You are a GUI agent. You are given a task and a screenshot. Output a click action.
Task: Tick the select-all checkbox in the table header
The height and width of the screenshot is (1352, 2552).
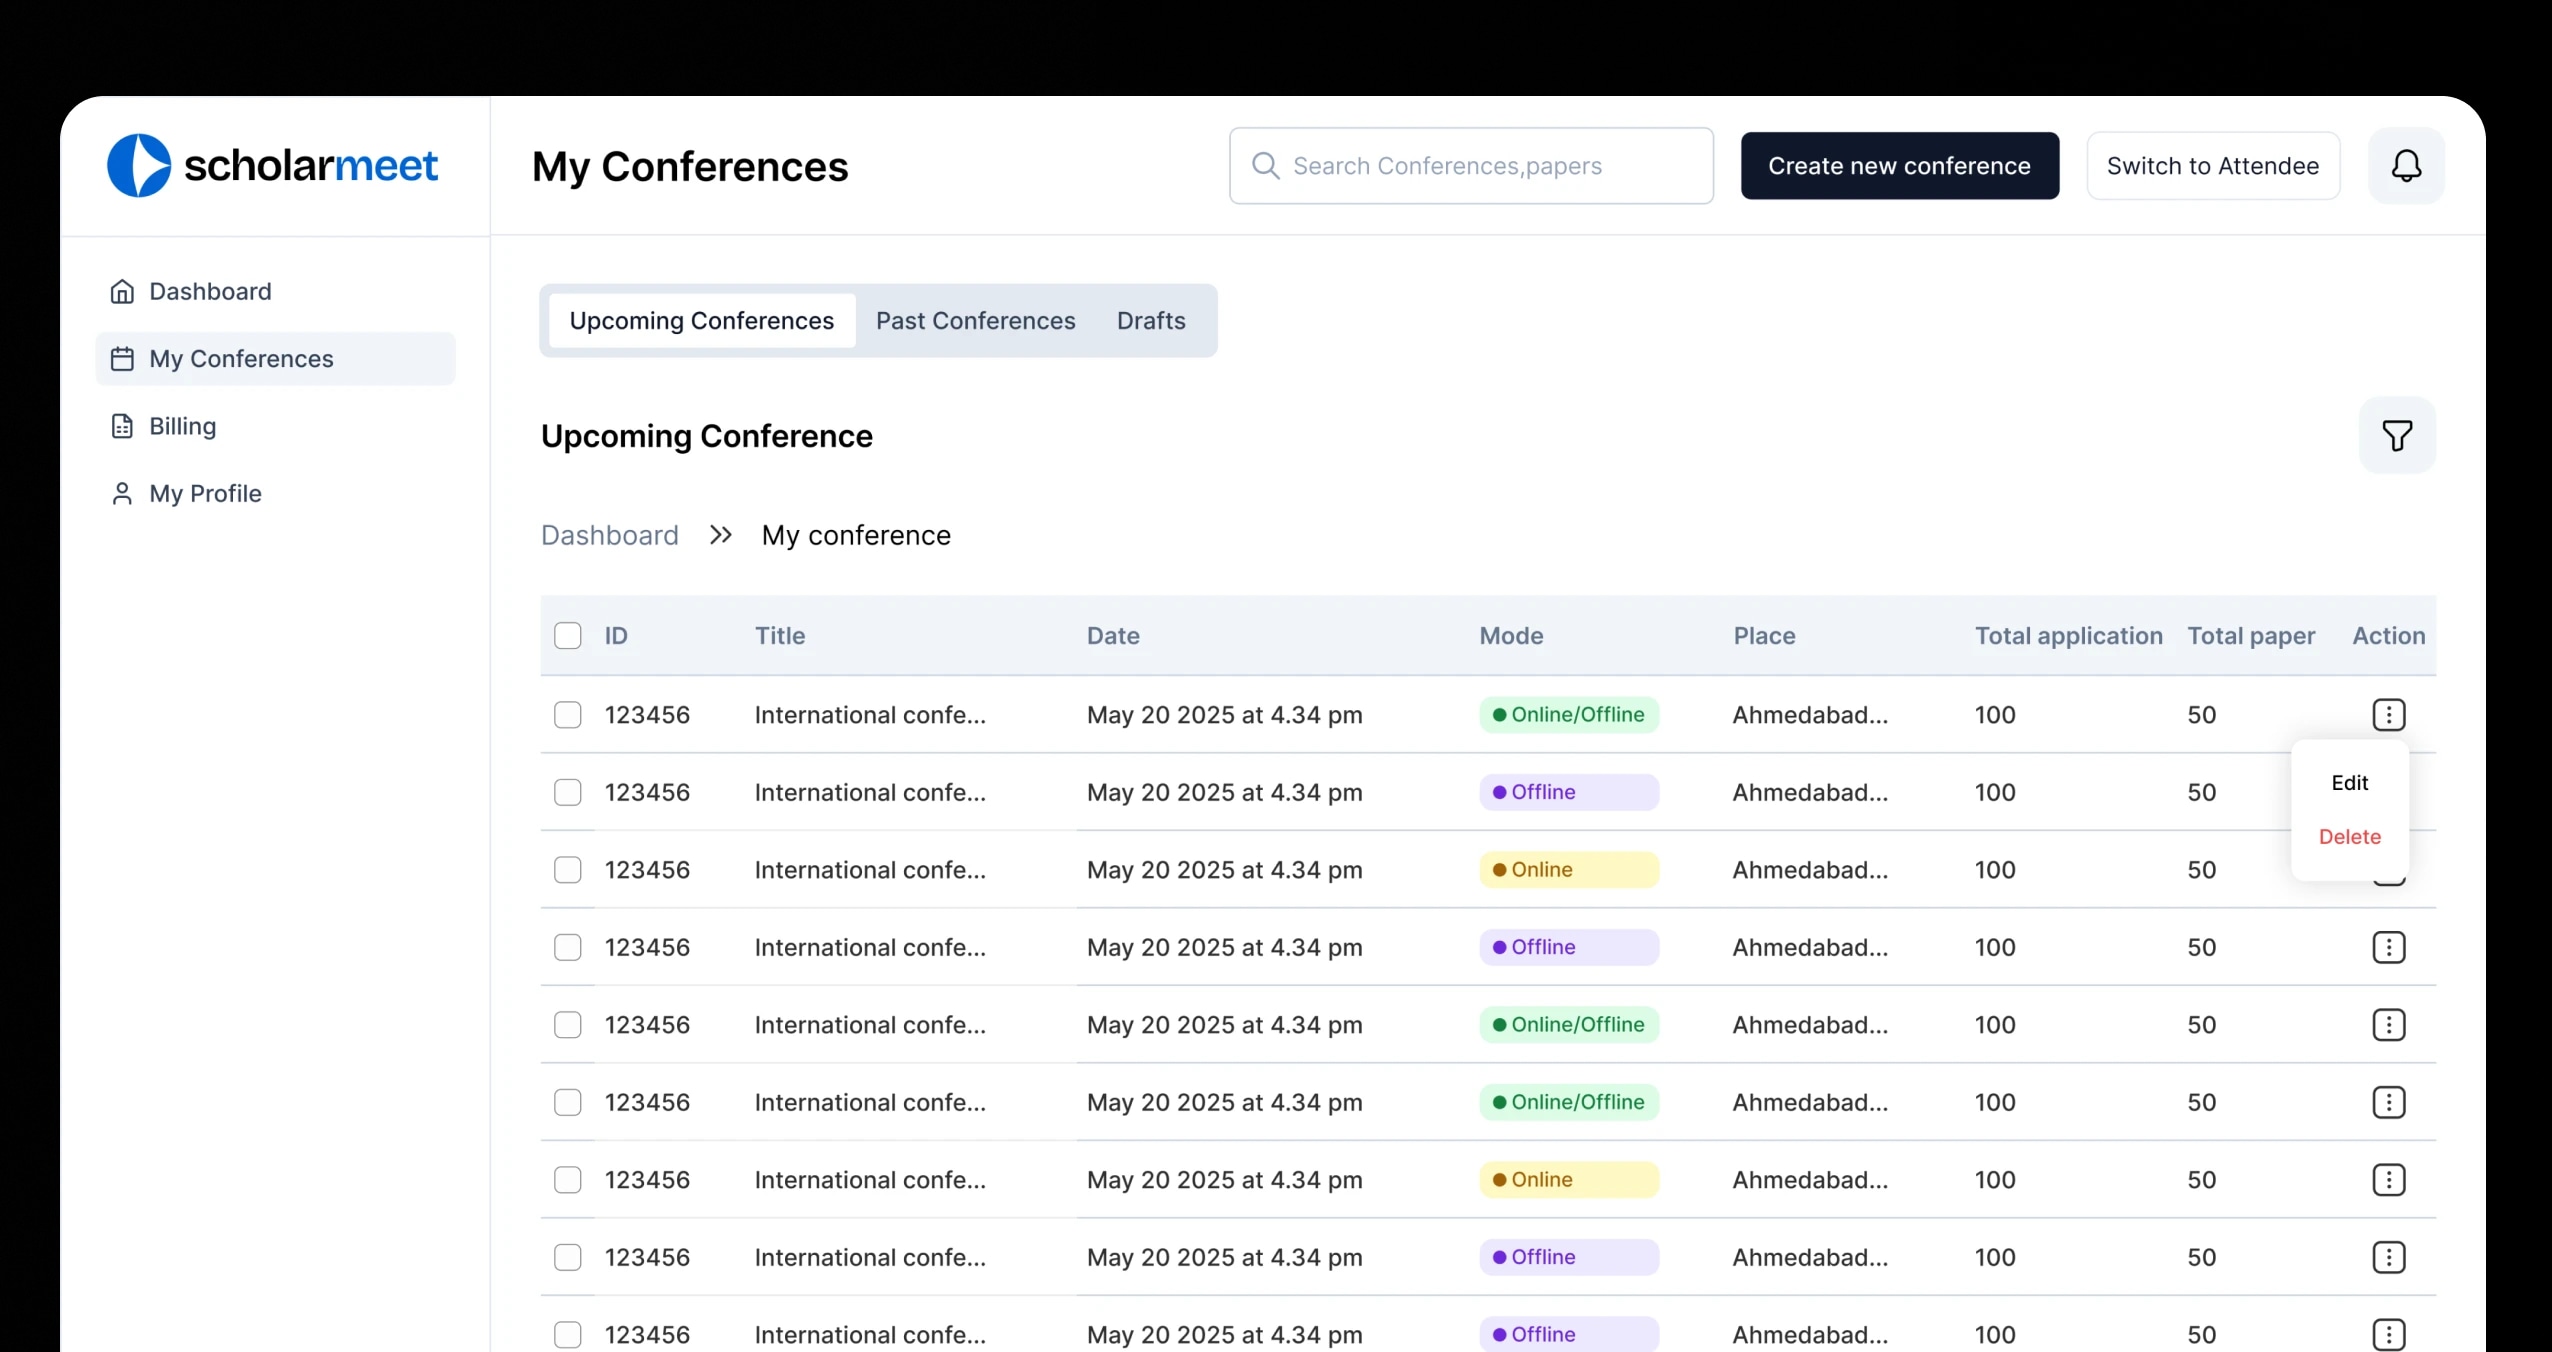pyautogui.click(x=568, y=636)
